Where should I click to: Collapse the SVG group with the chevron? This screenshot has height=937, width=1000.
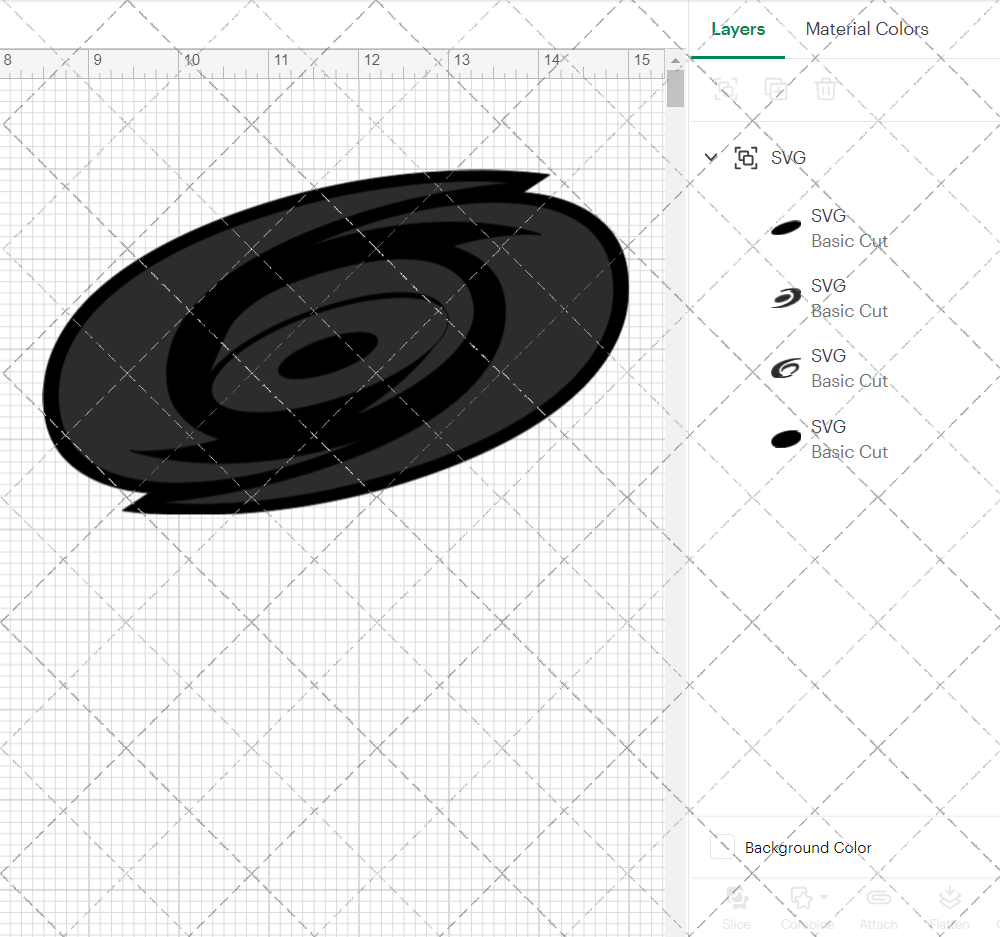click(710, 157)
